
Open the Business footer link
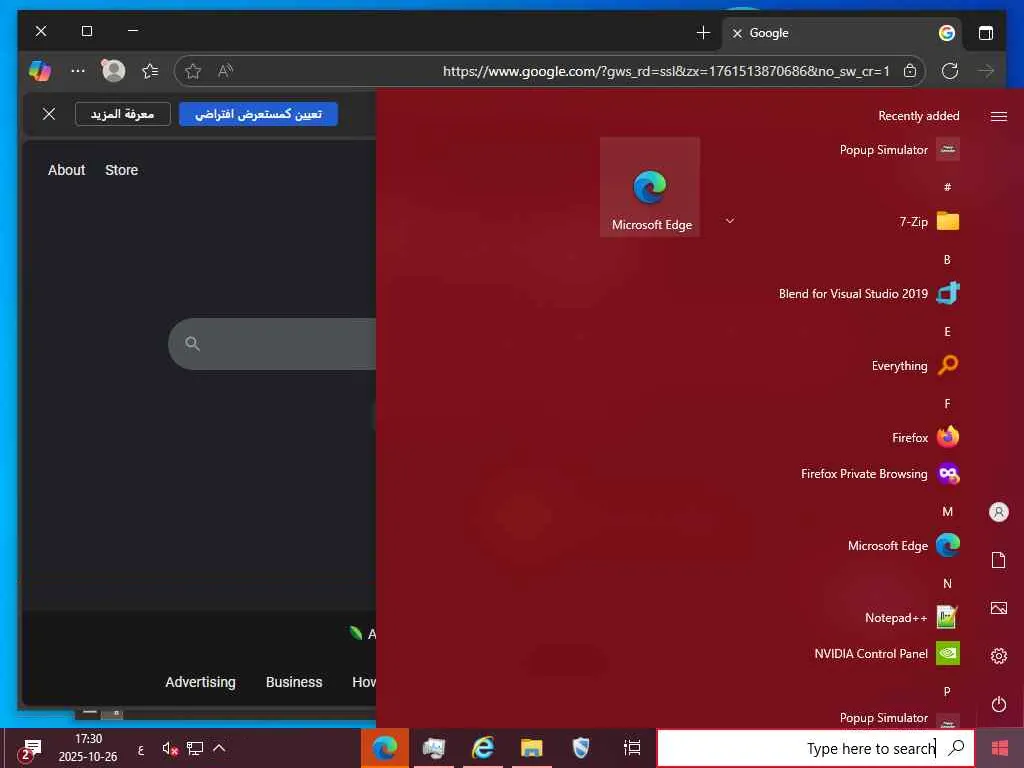coord(294,682)
